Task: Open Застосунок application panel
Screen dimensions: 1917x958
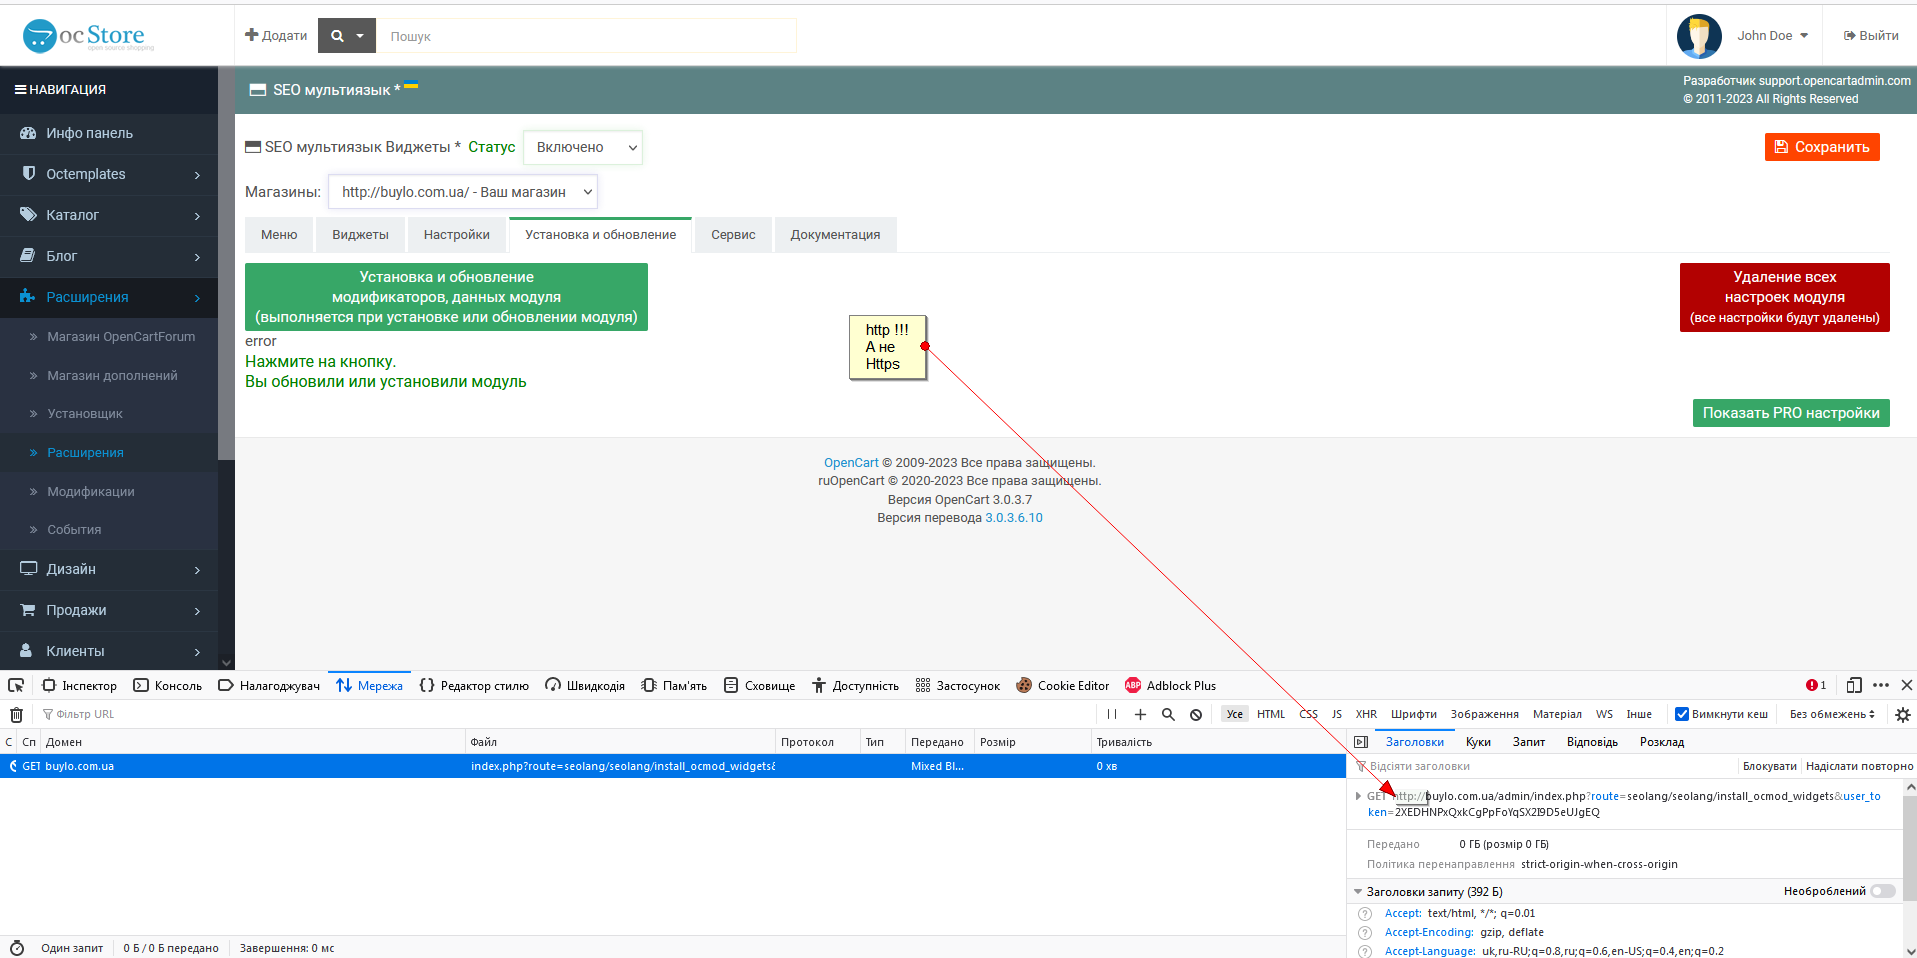Action: tap(958, 685)
